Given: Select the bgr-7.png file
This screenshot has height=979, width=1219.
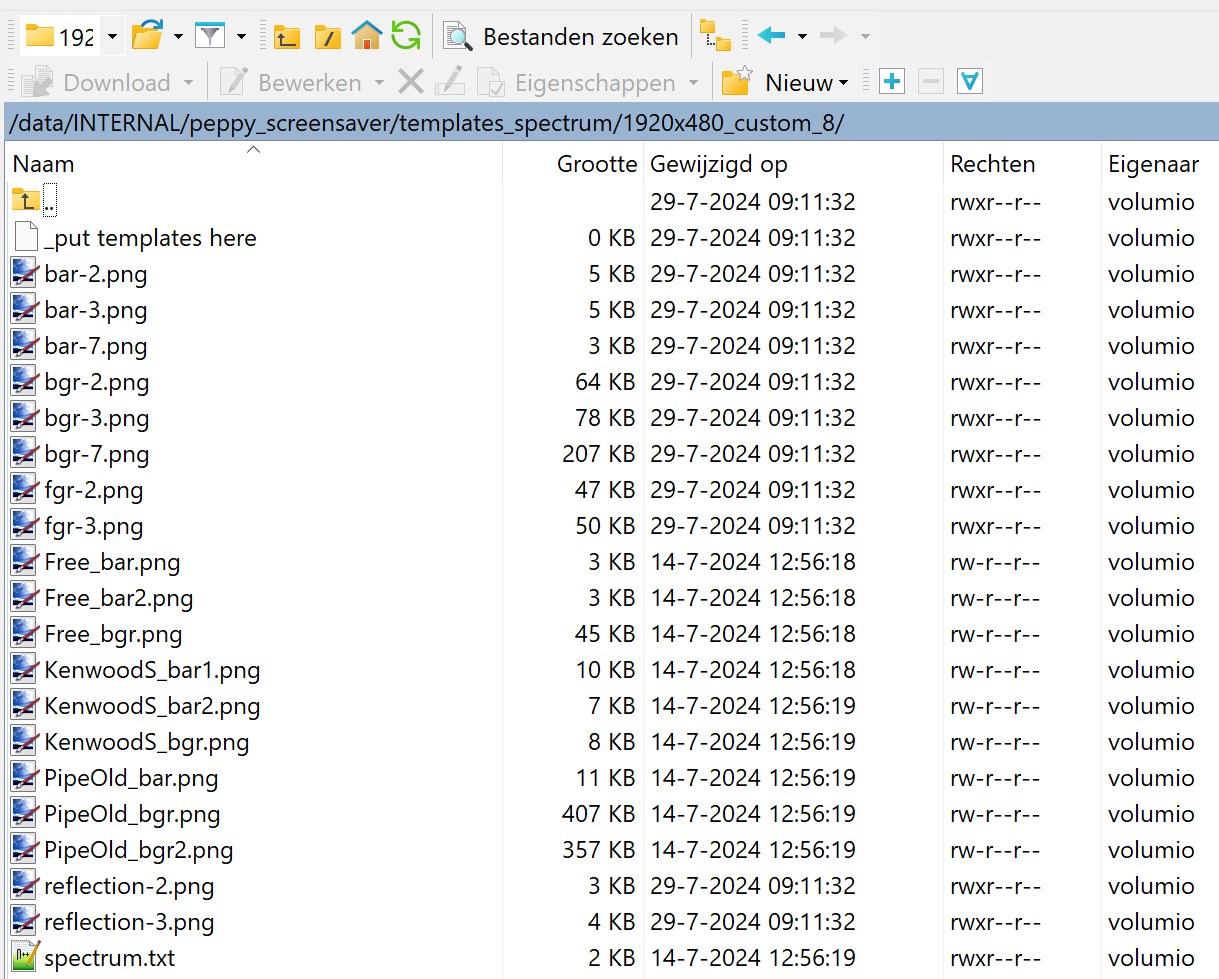Looking at the screenshot, I should (x=97, y=454).
